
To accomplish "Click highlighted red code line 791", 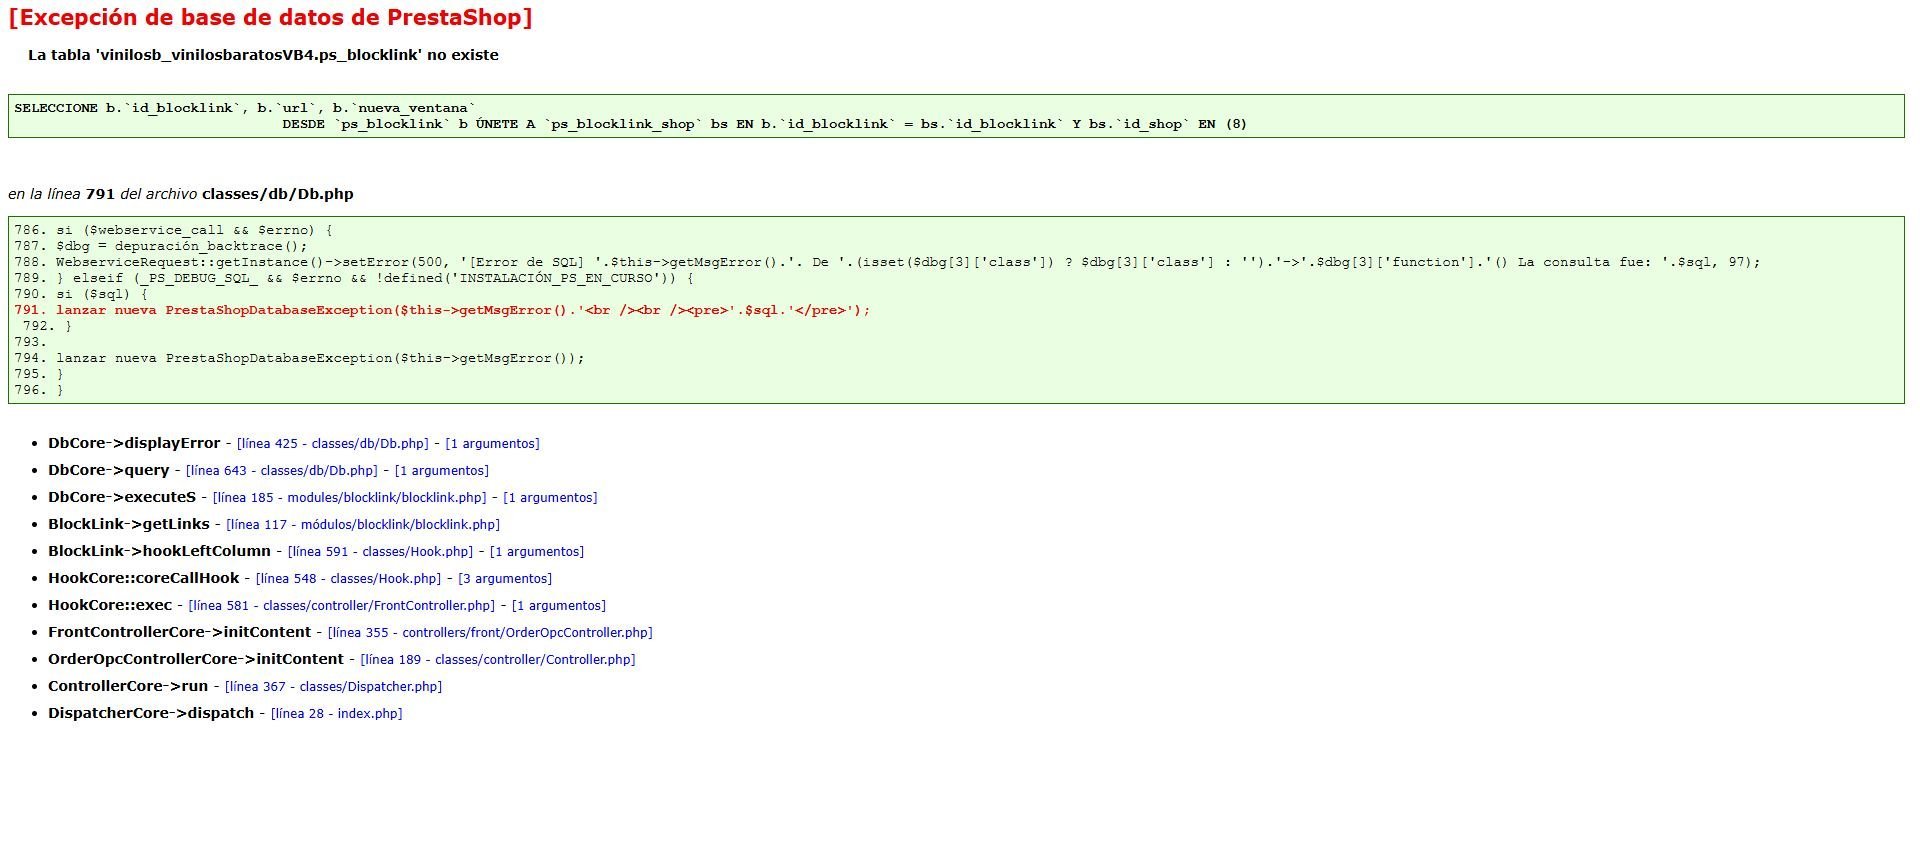I will pyautogui.click(x=442, y=310).
